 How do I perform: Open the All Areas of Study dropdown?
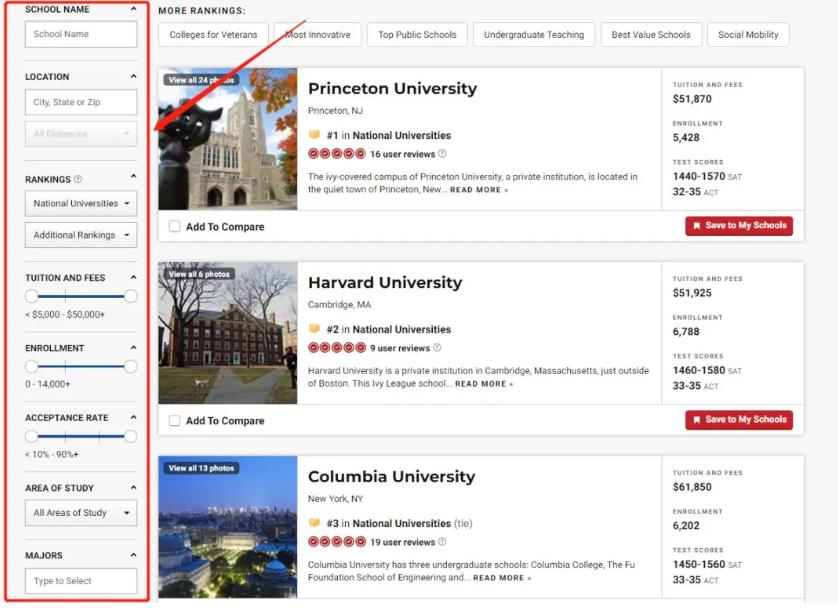[81, 513]
